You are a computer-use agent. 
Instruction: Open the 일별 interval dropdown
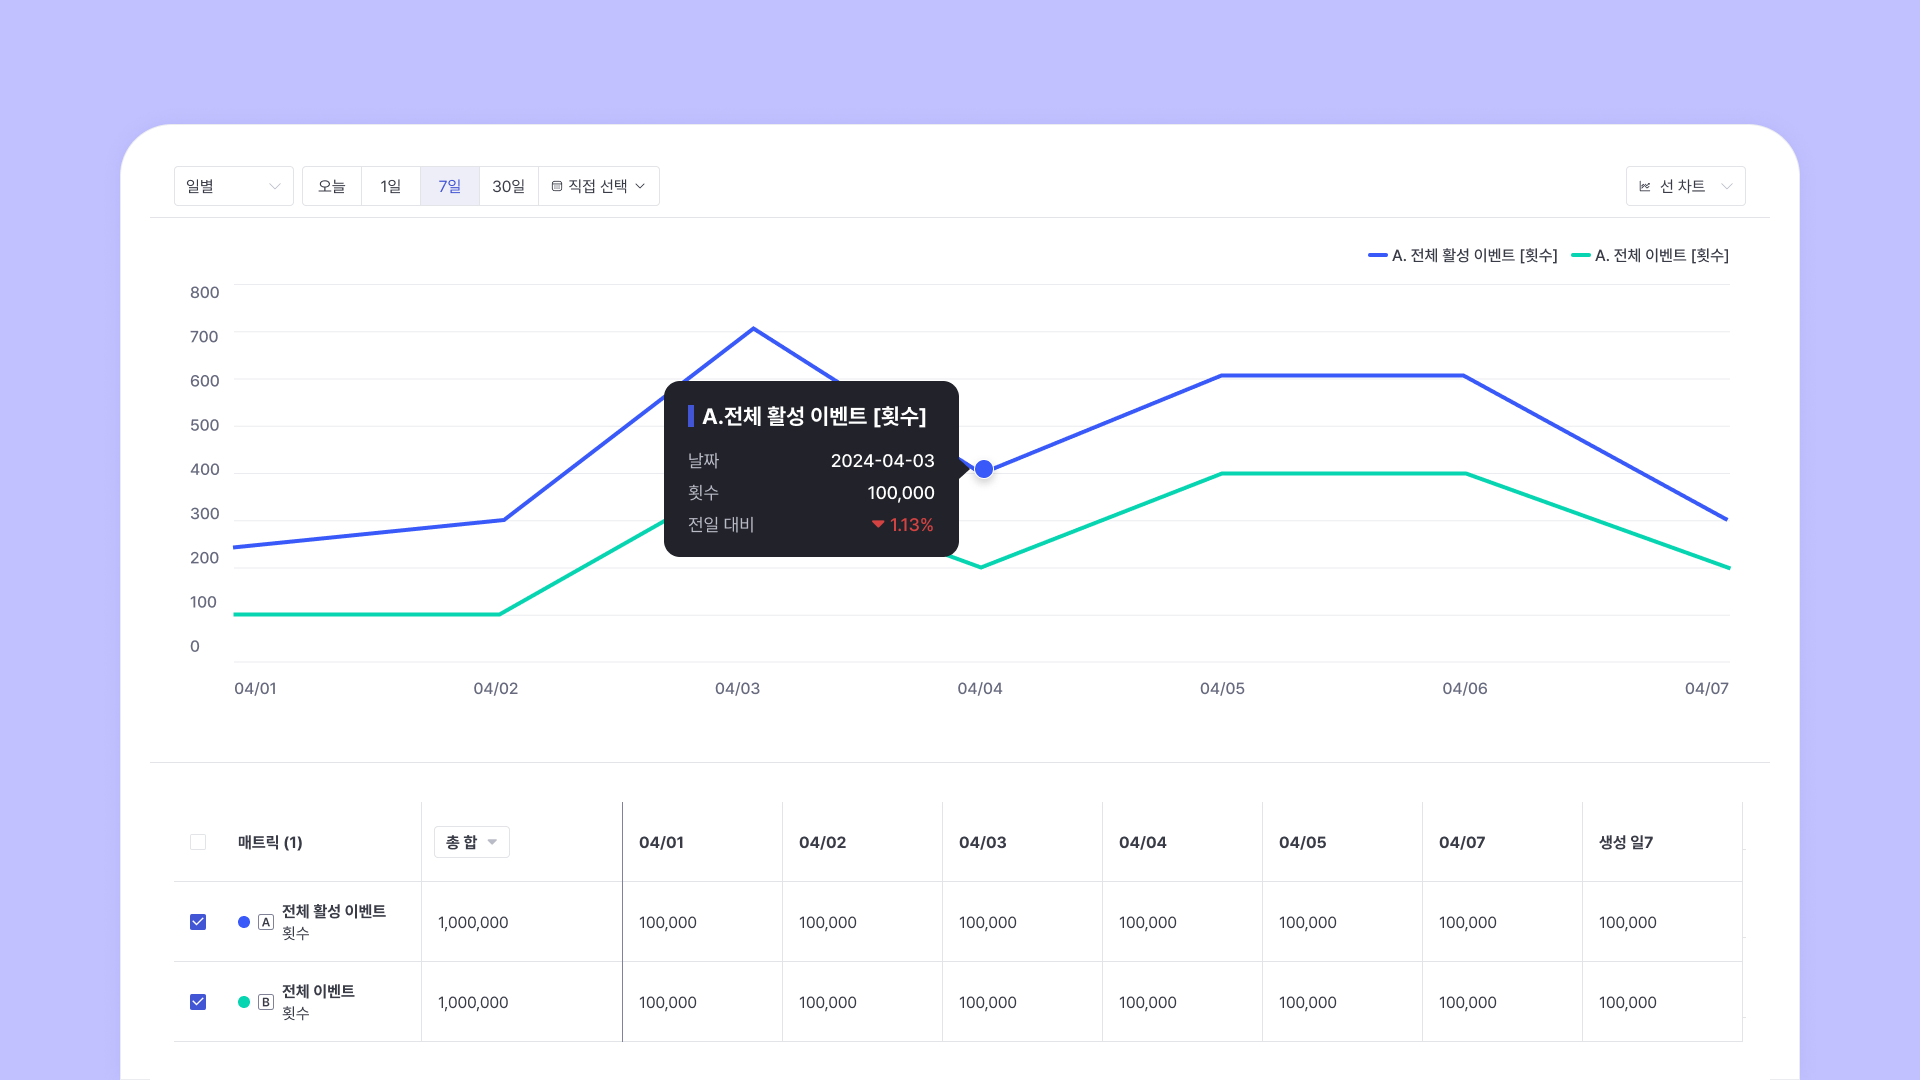point(233,187)
